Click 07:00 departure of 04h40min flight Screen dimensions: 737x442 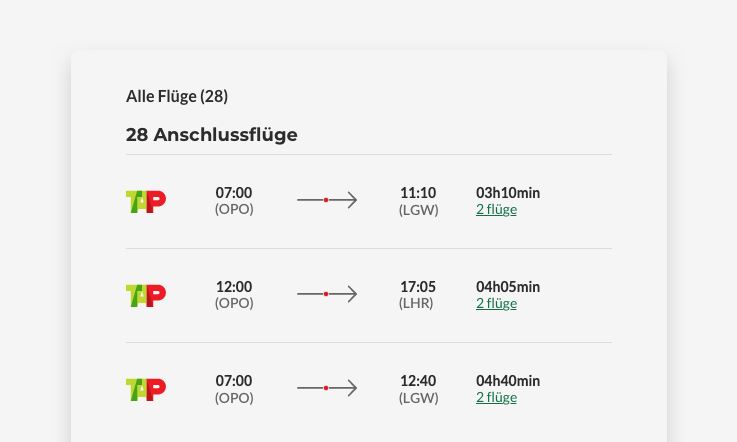click(x=234, y=380)
